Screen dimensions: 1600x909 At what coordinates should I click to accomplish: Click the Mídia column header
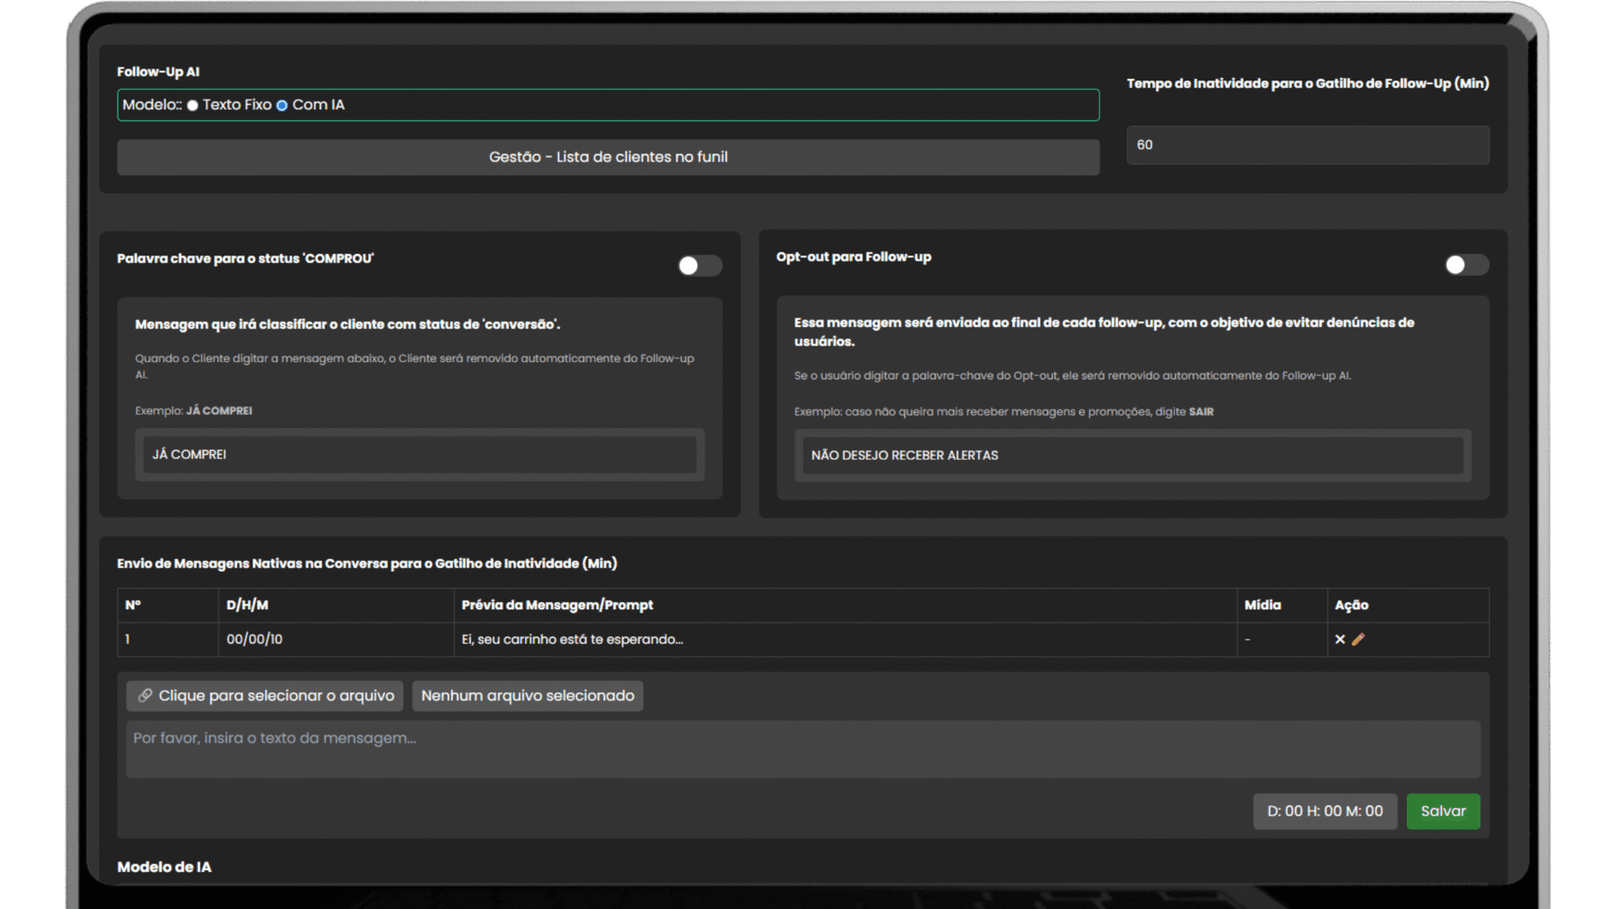tap(1262, 605)
